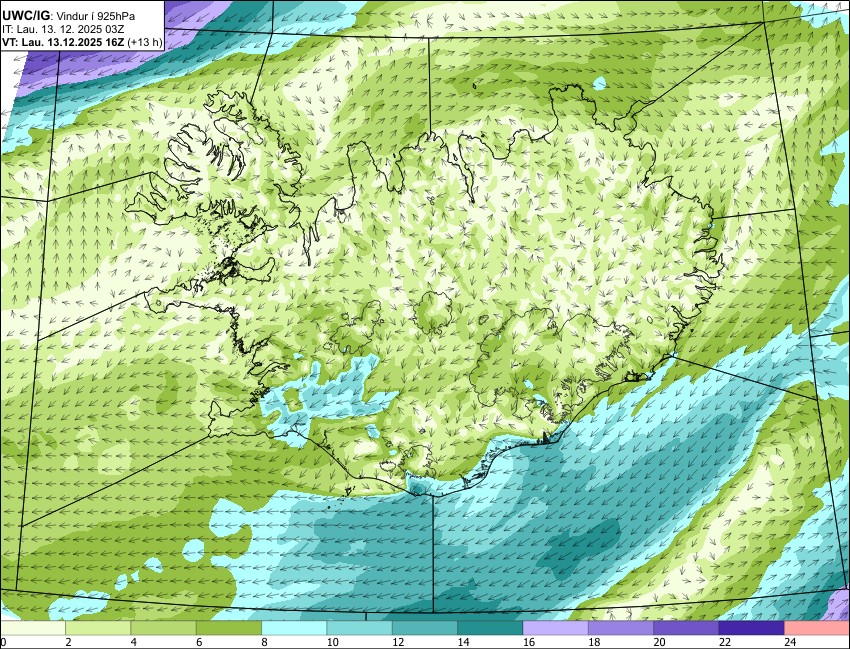Click the 16–18 m/s light lavender legend swatch
The height and width of the screenshot is (649, 850).
(x=556, y=628)
